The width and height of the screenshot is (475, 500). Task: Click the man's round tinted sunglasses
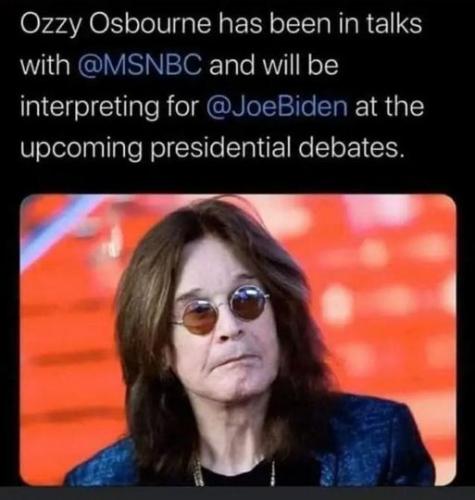tap(222, 308)
